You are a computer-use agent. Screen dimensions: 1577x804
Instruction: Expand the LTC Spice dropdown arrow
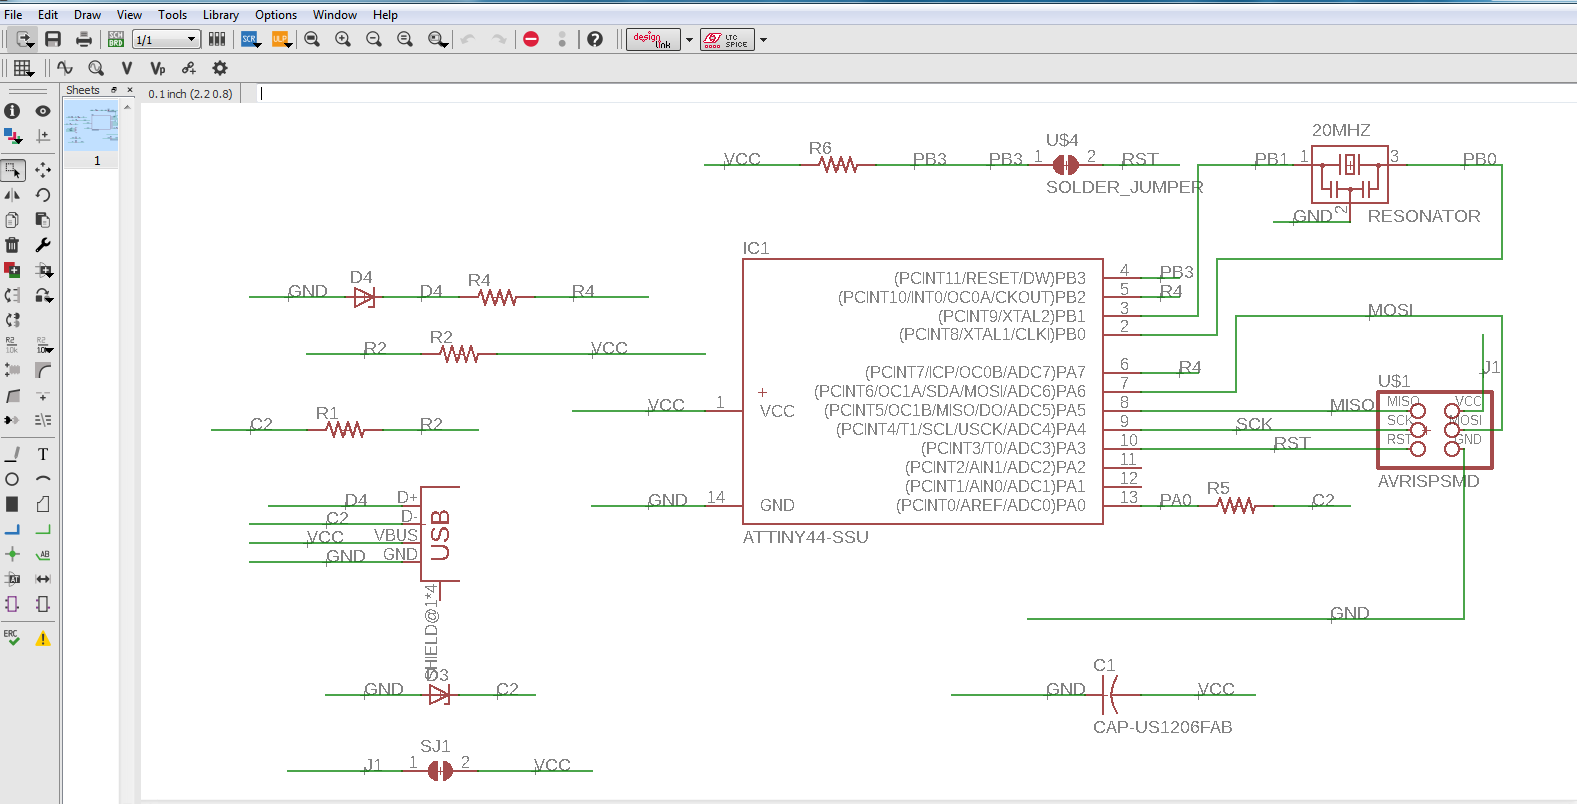click(x=763, y=40)
